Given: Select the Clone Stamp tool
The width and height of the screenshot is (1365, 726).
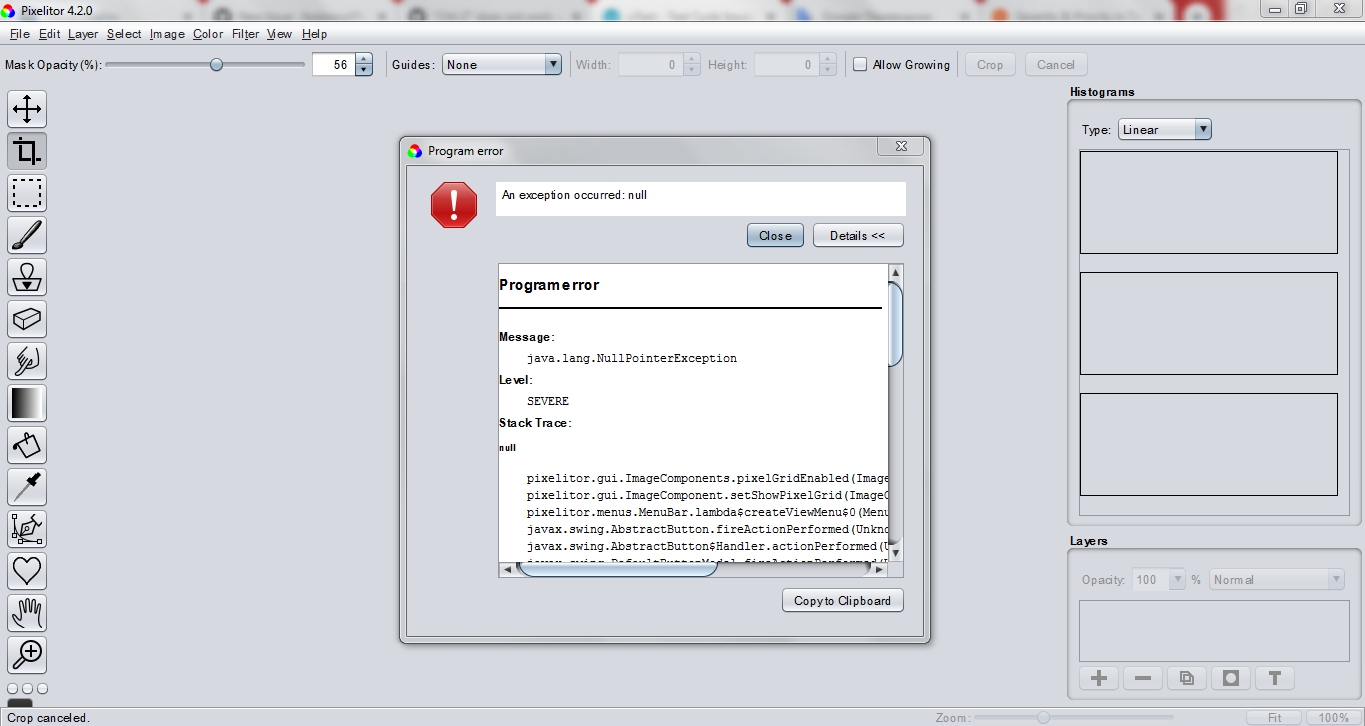Looking at the screenshot, I should [27, 277].
